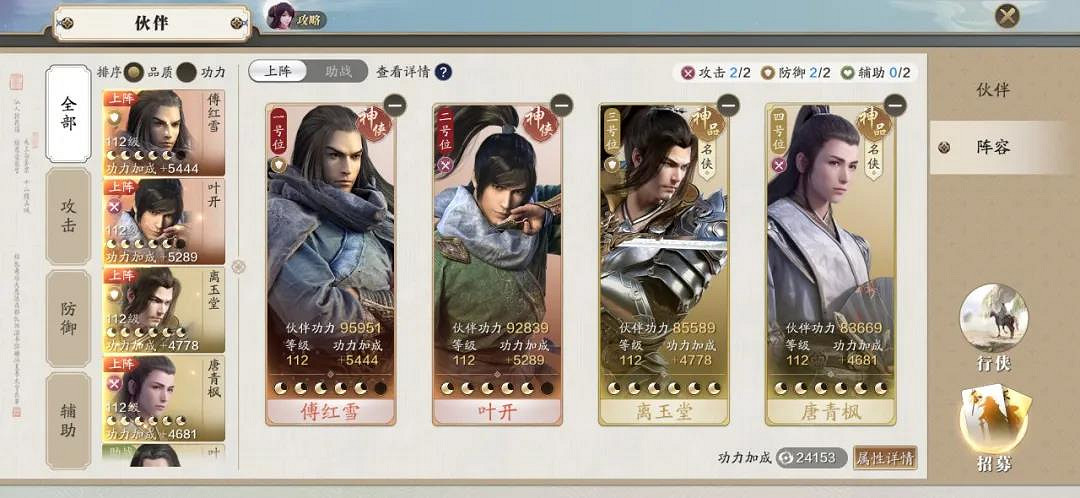Remove 离玉堂 via the minus icon
Viewport: 1080px width, 498px height.
pos(728,105)
